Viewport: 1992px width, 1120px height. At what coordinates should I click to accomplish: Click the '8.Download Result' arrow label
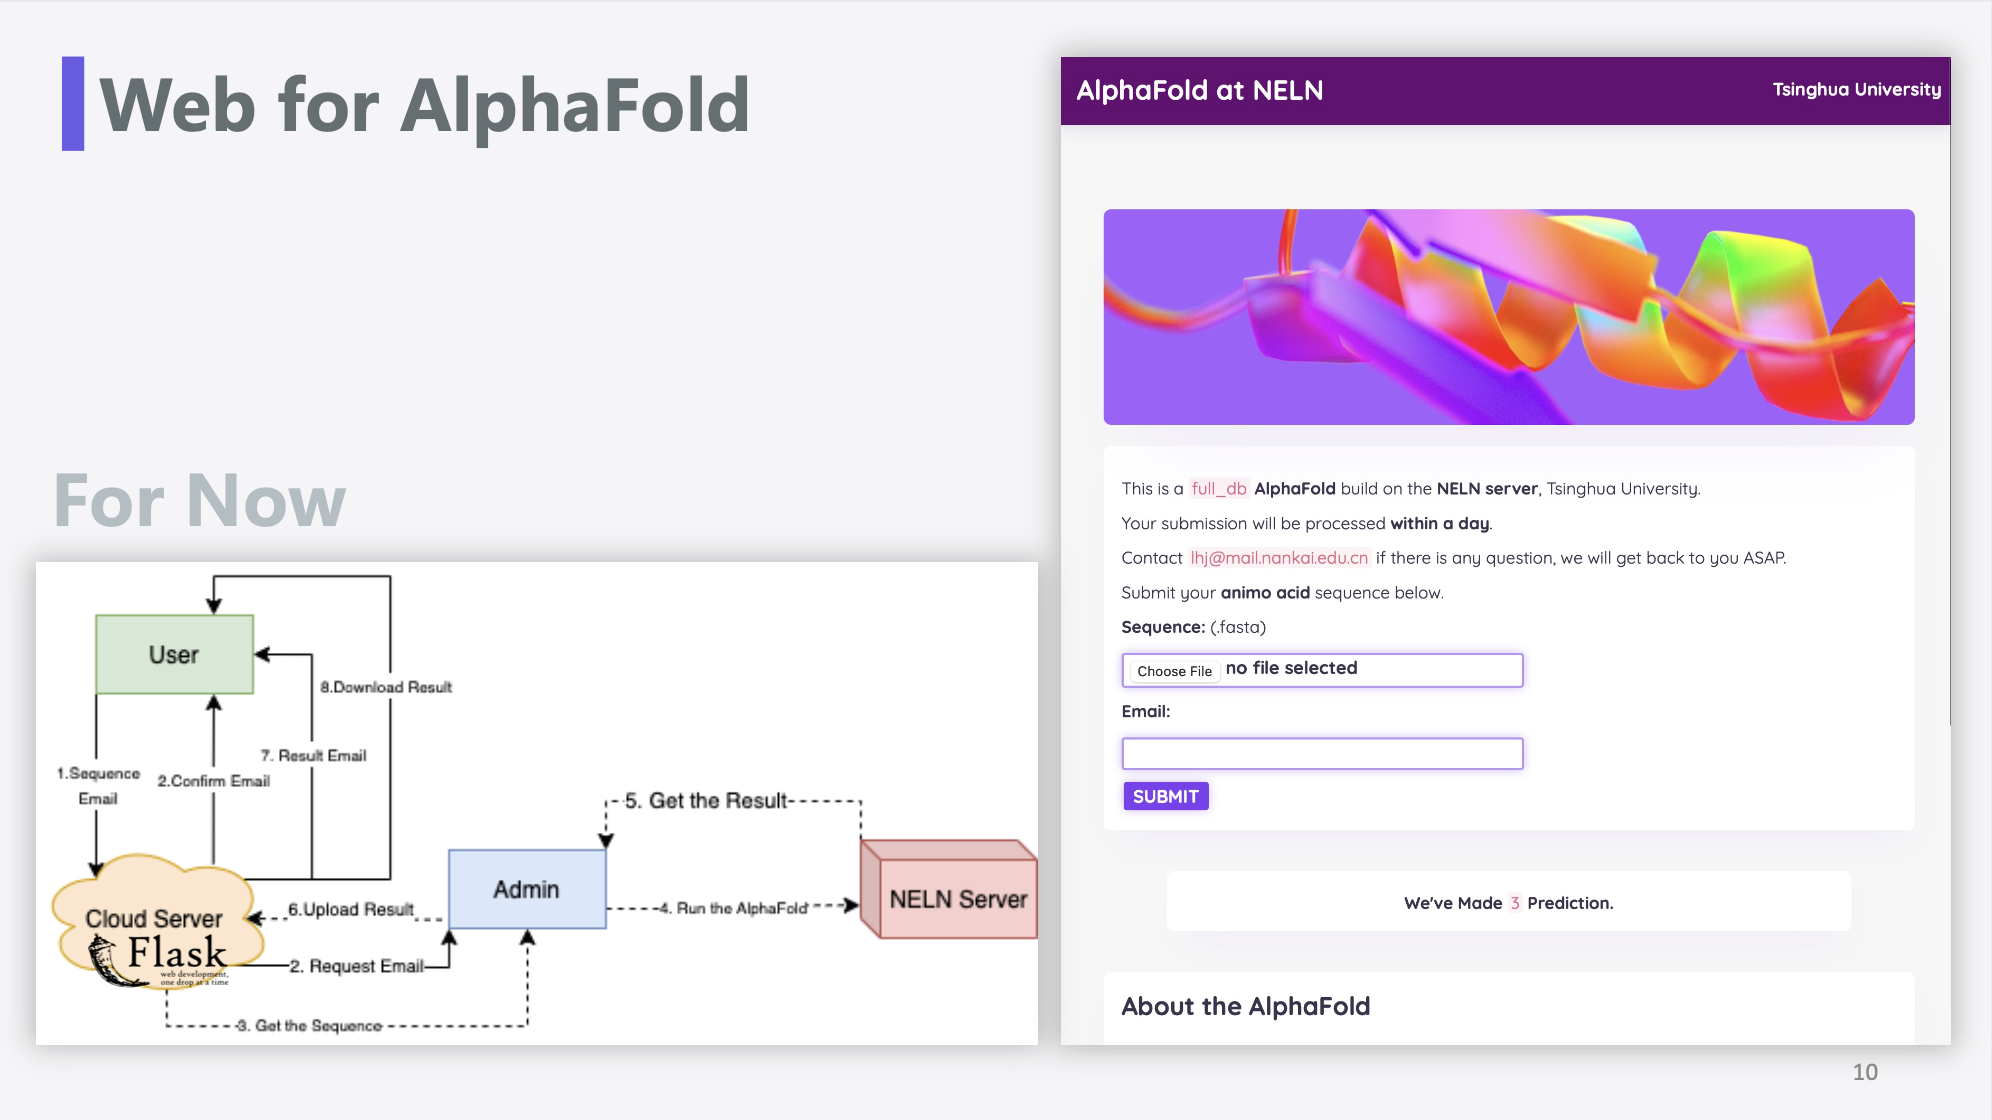386,687
